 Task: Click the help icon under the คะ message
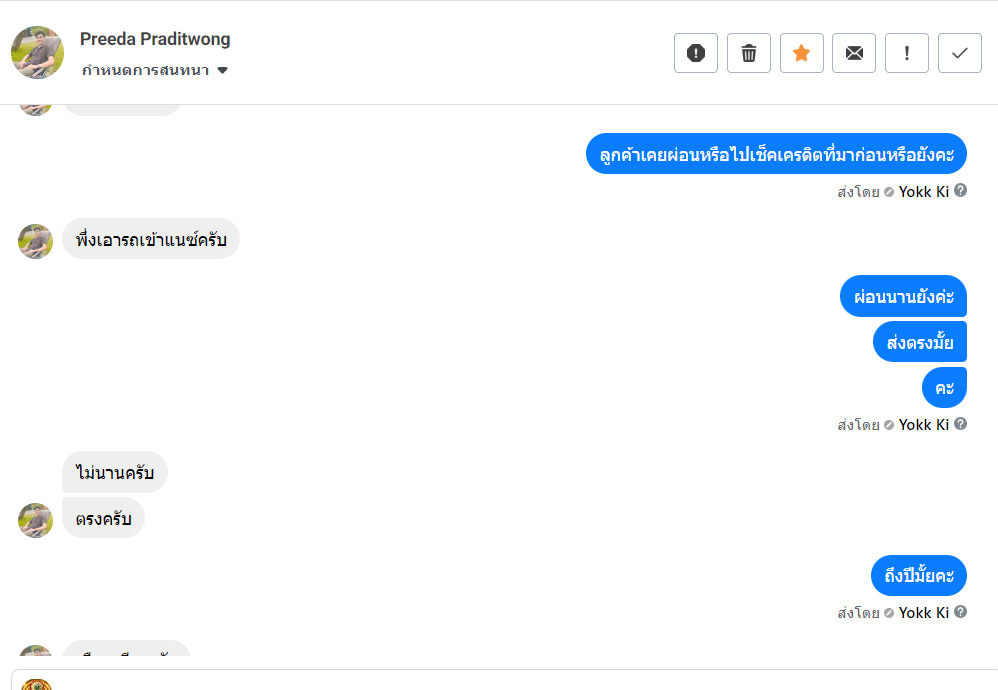[x=961, y=424]
